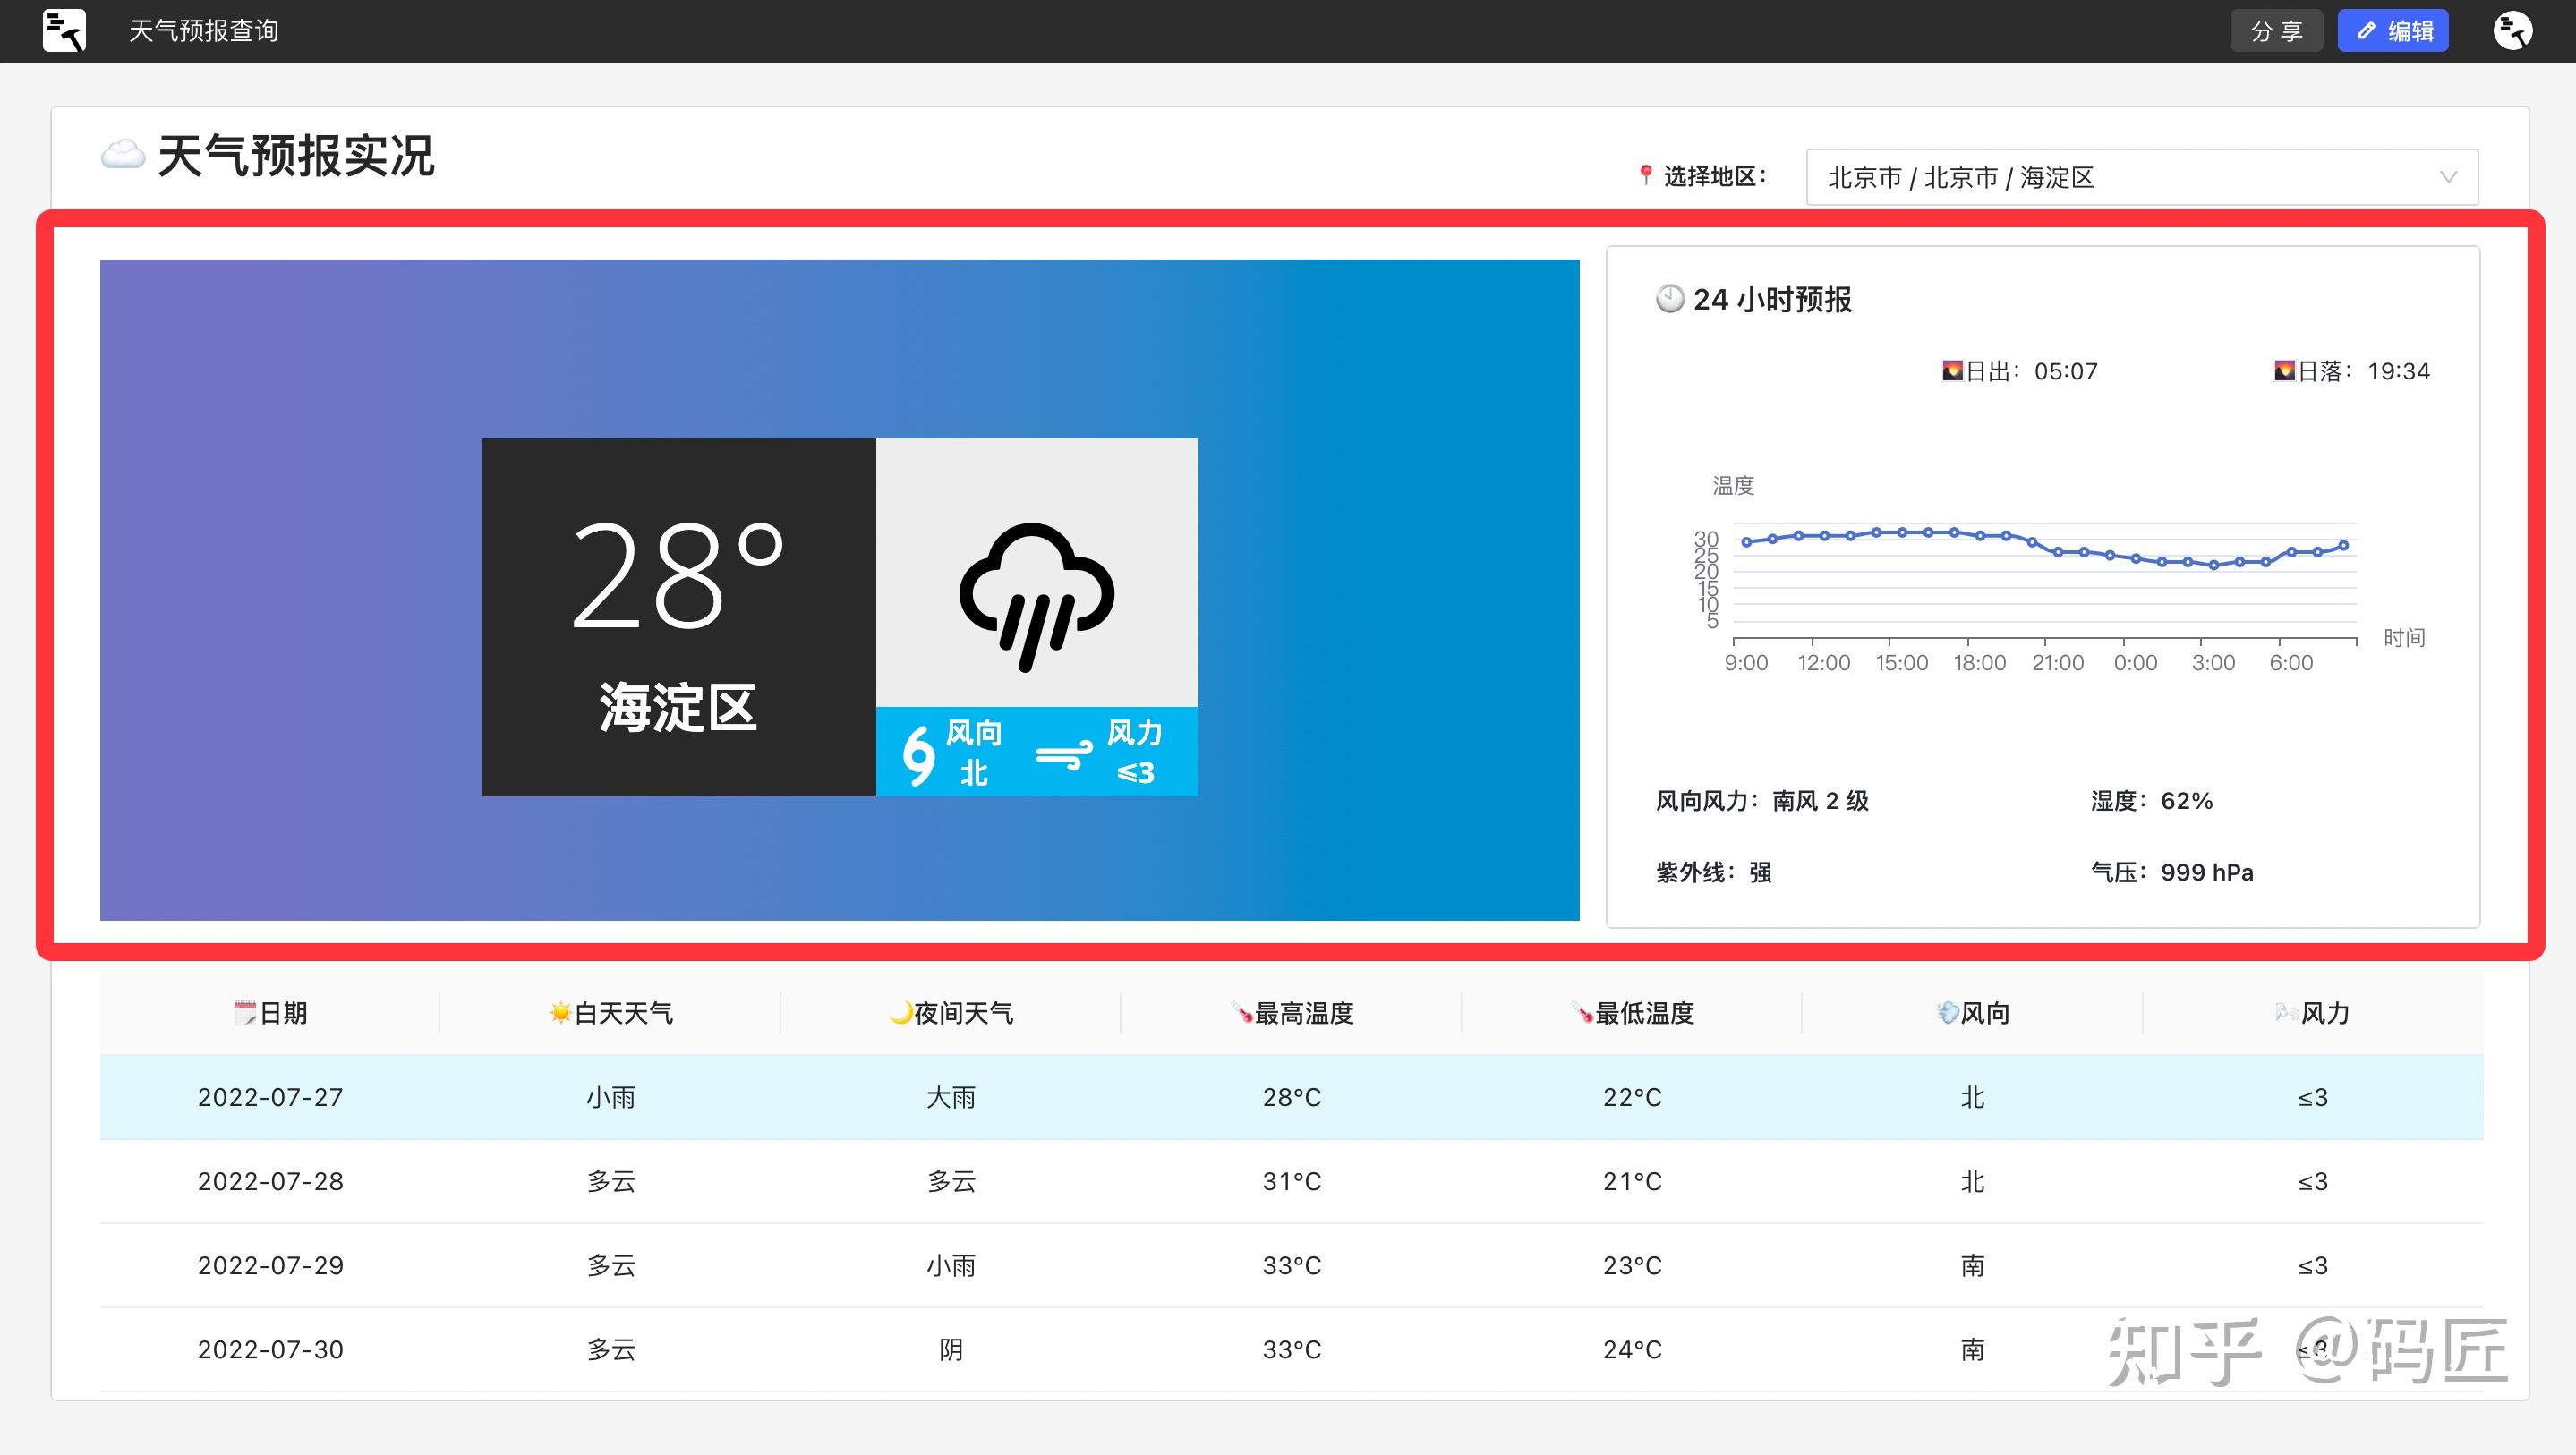Open the 选择地区 region dropdown

click(2142, 177)
